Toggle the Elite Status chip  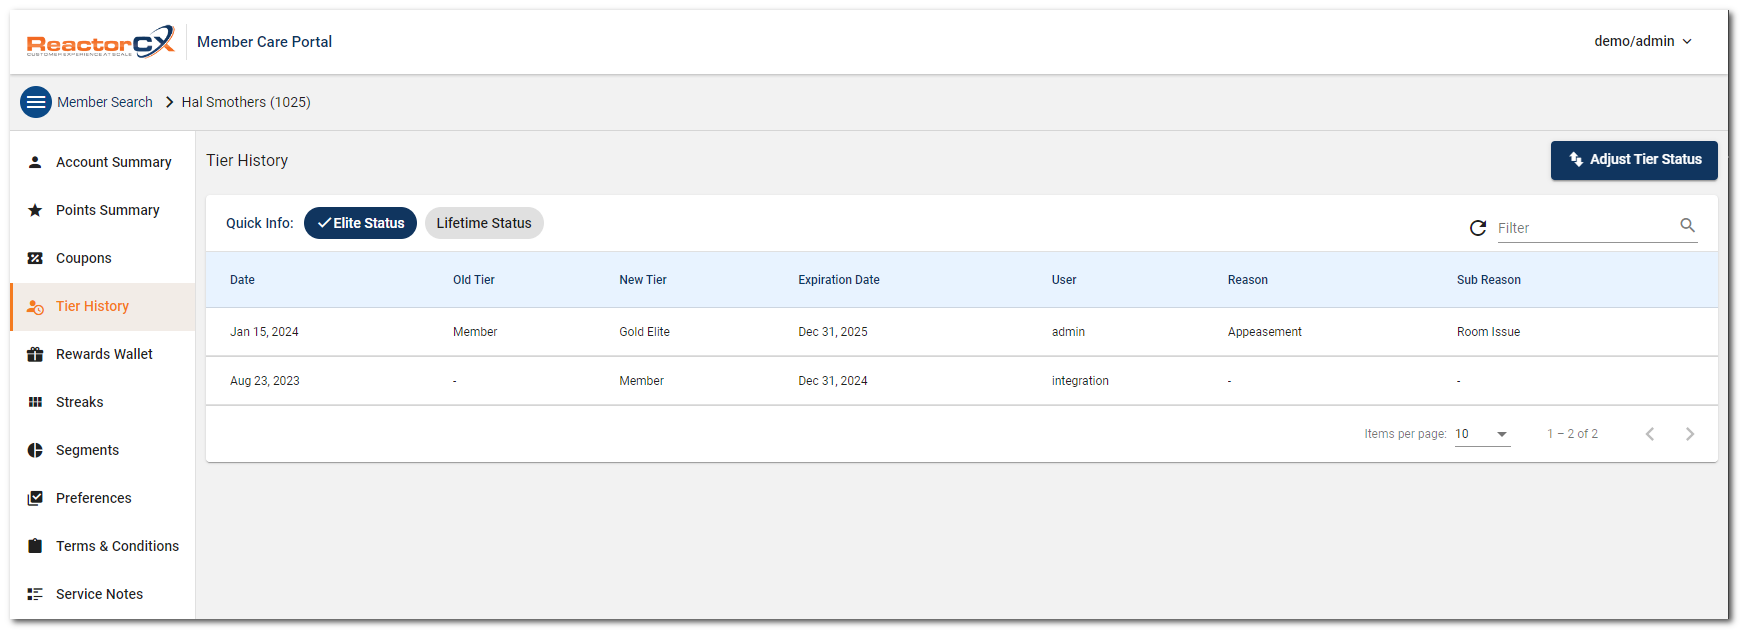coord(360,223)
